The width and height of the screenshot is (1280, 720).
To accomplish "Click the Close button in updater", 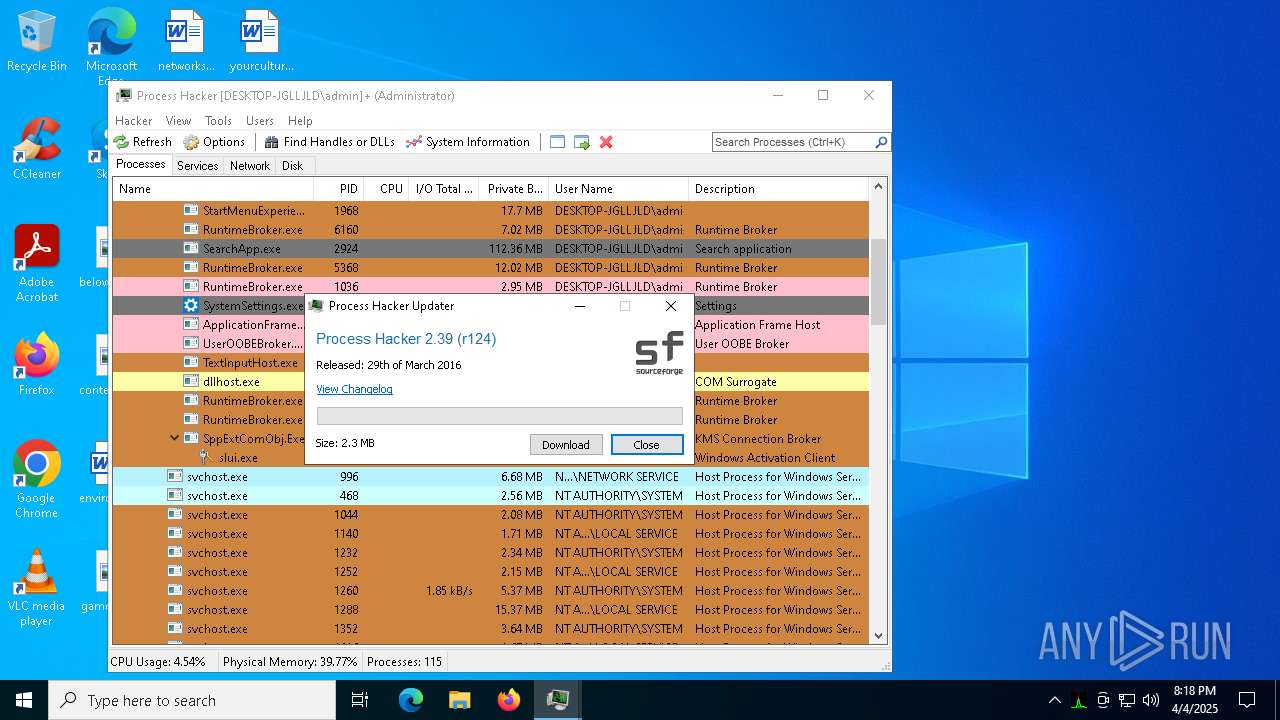I will point(647,445).
